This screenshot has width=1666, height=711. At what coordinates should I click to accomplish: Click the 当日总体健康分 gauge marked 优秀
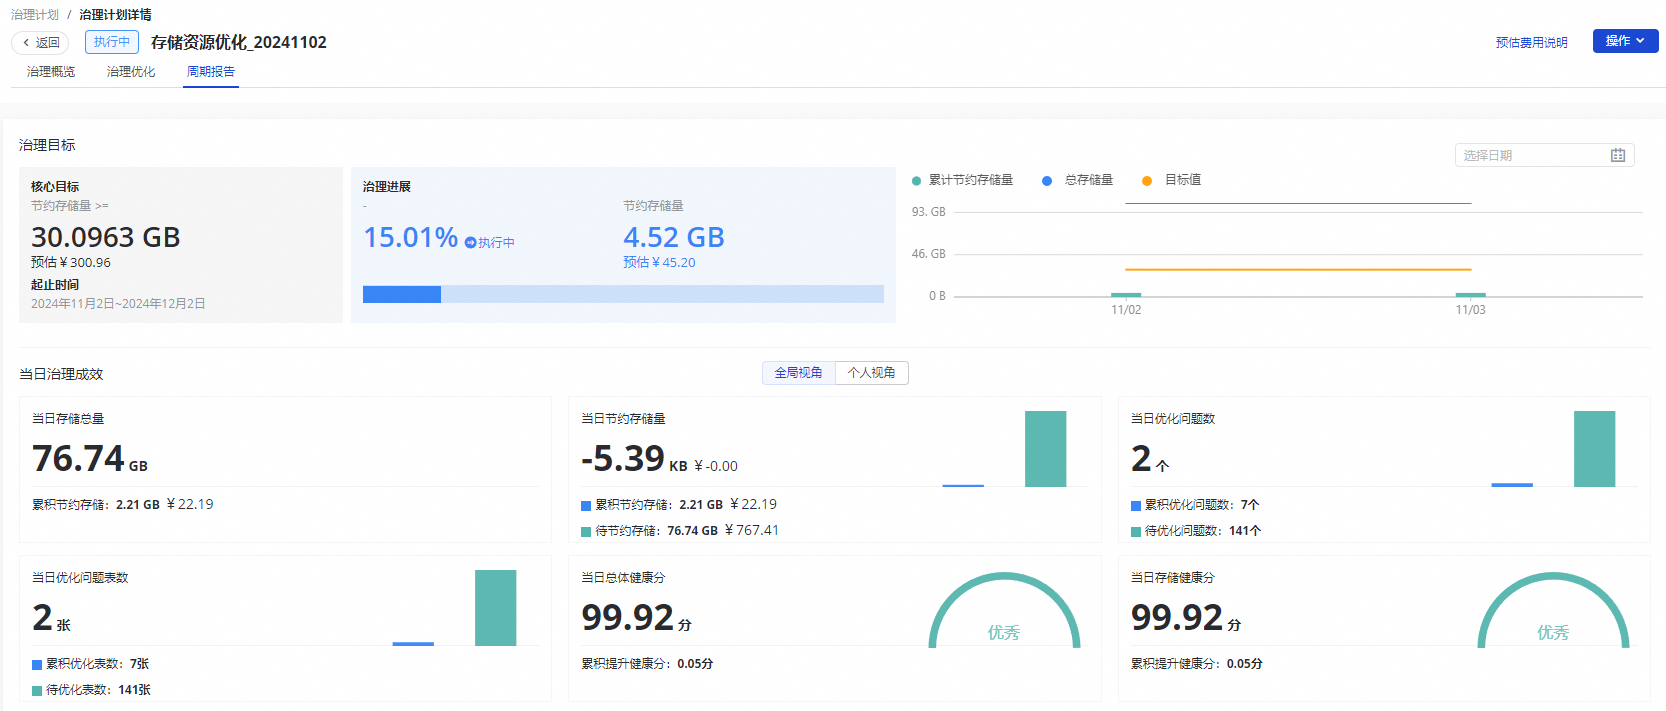click(x=1004, y=611)
